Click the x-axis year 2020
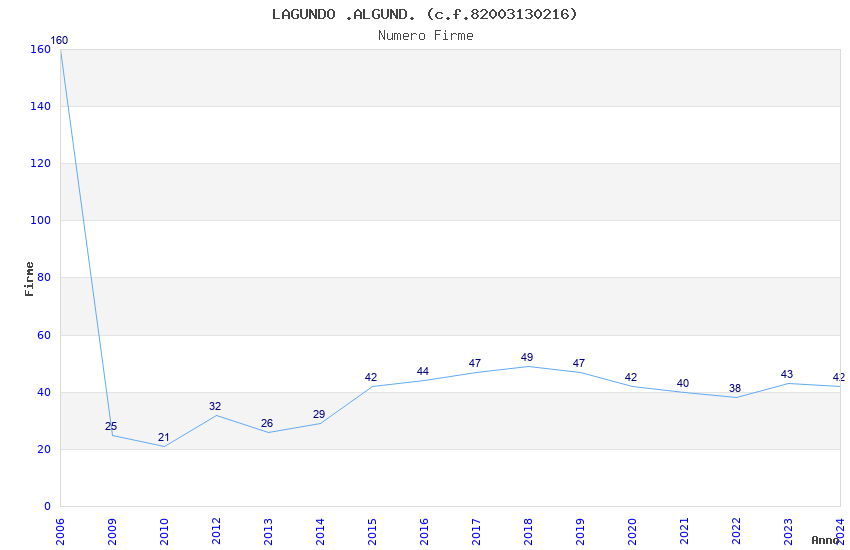 pyautogui.click(x=633, y=531)
